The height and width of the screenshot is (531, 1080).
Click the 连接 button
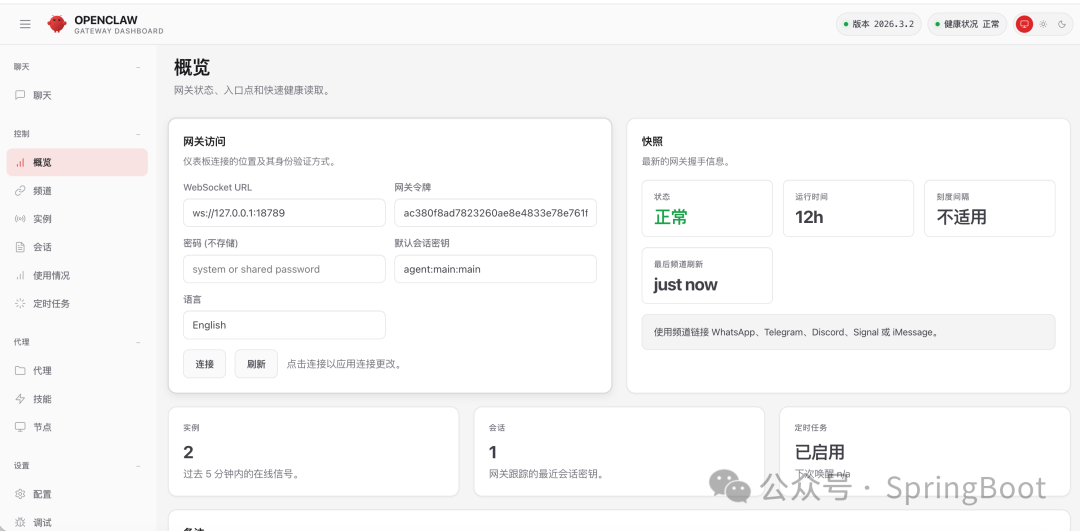205,364
